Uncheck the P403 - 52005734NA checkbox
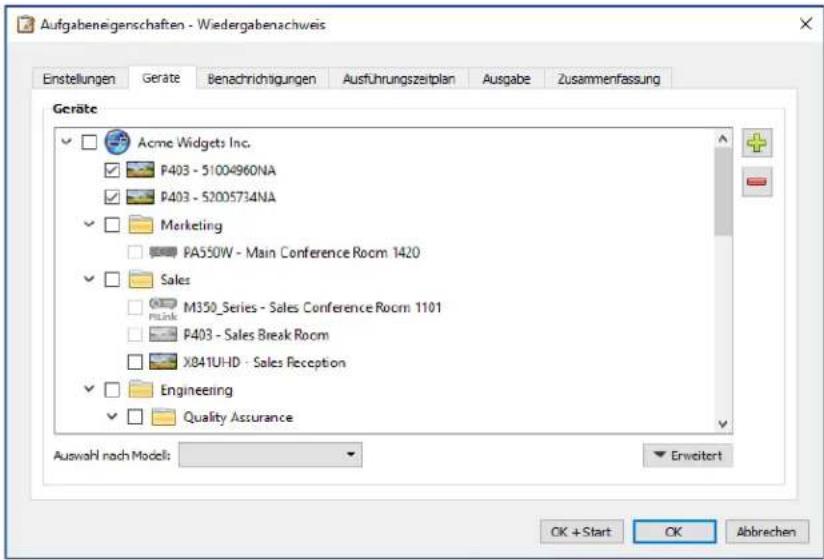The height and width of the screenshot is (560, 824). (112, 197)
